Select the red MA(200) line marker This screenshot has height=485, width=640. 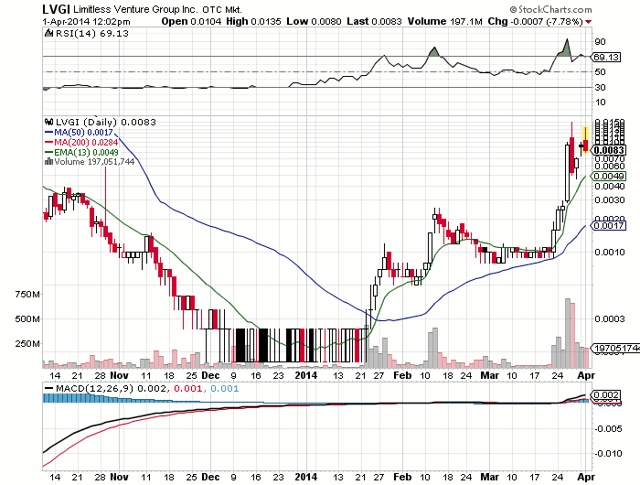[49, 142]
